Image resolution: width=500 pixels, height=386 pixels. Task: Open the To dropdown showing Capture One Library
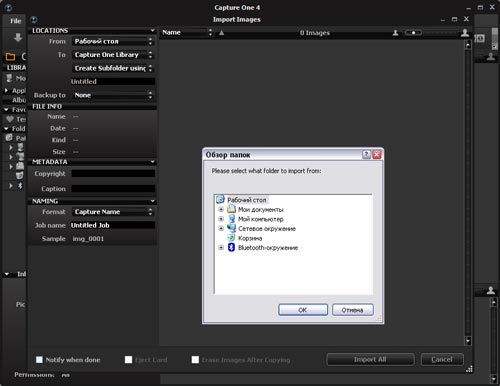point(113,55)
